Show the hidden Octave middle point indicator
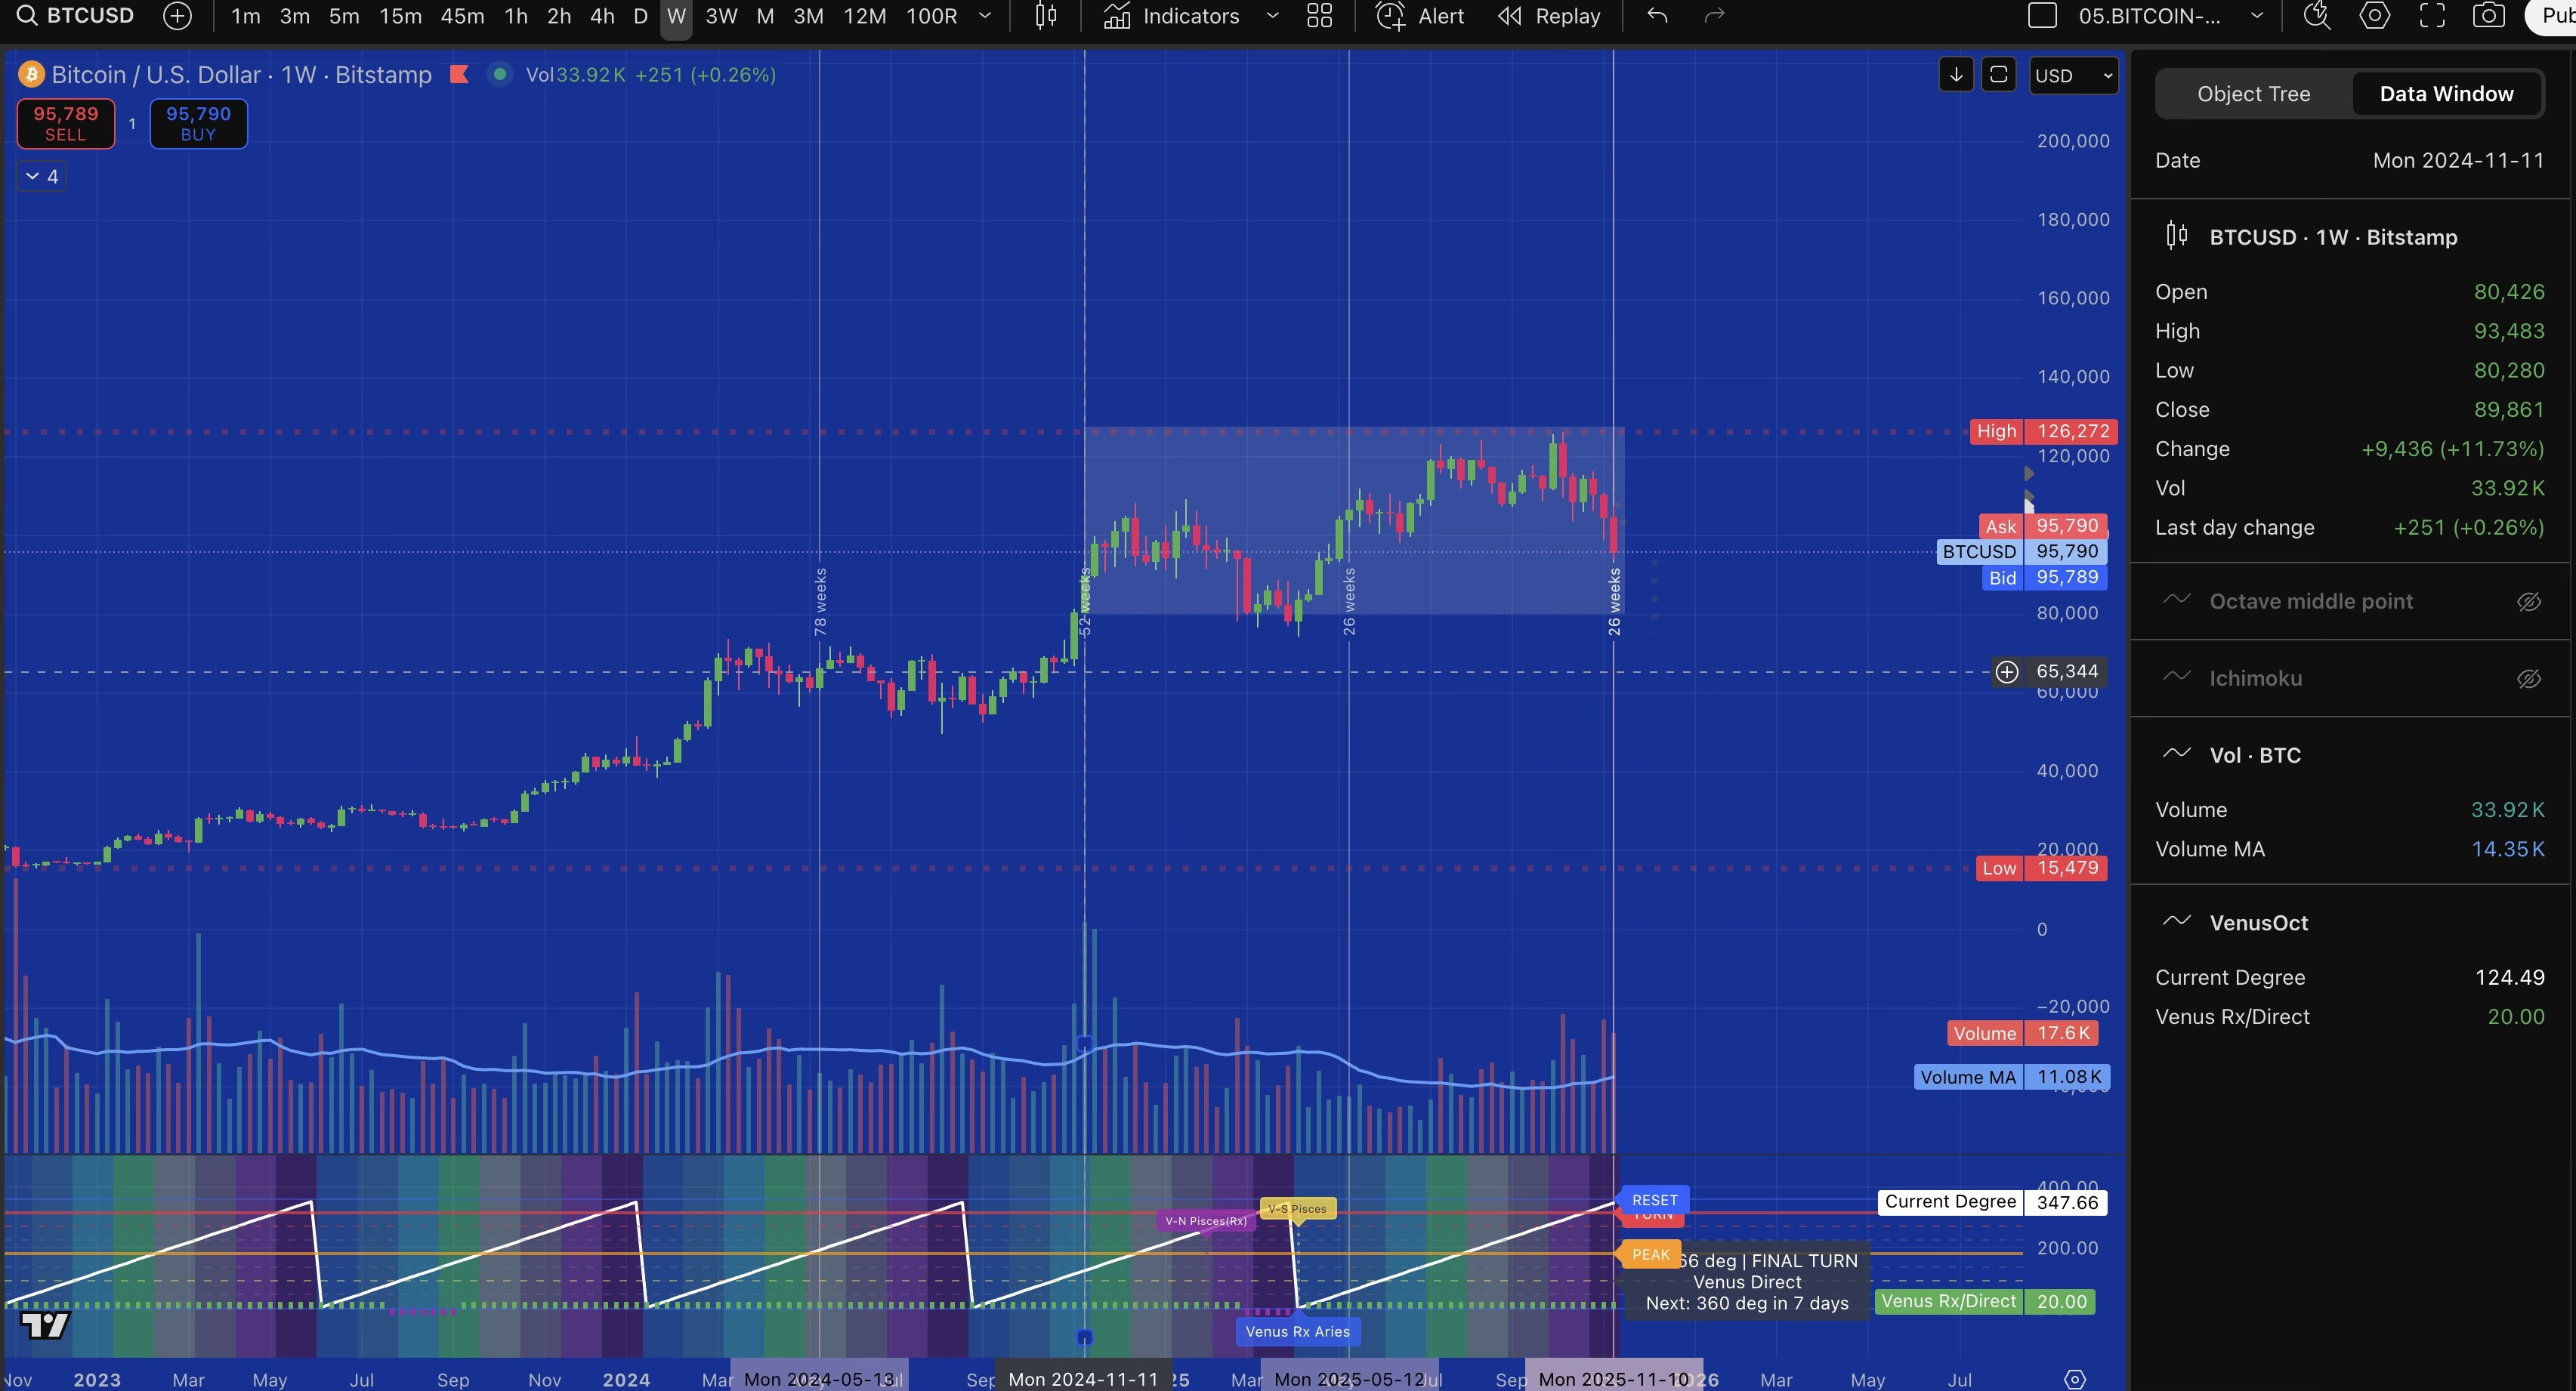The height and width of the screenshot is (1391, 2576). click(x=2528, y=602)
